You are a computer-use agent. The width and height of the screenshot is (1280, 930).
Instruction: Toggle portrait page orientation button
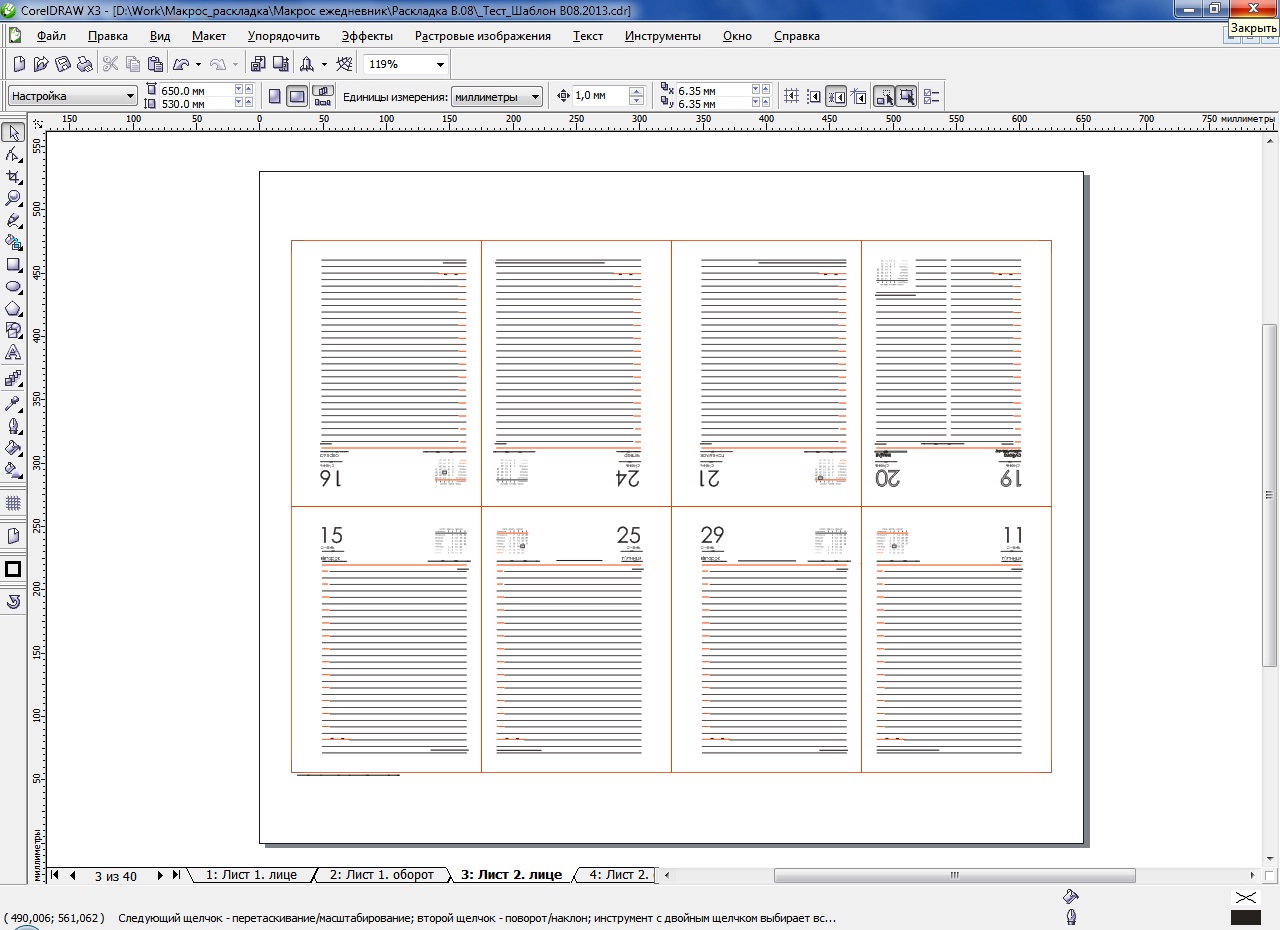pyautogui.click(x=275, y=96)
